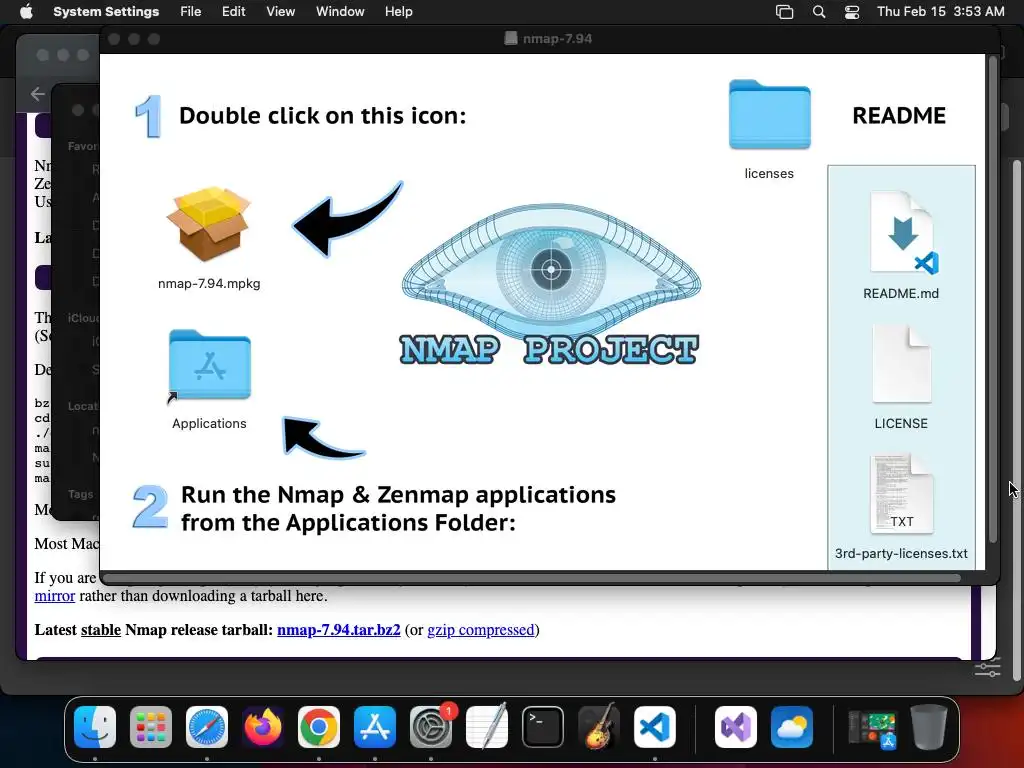Open the File menu
The image size is (1024, 768).
point(191,12)
